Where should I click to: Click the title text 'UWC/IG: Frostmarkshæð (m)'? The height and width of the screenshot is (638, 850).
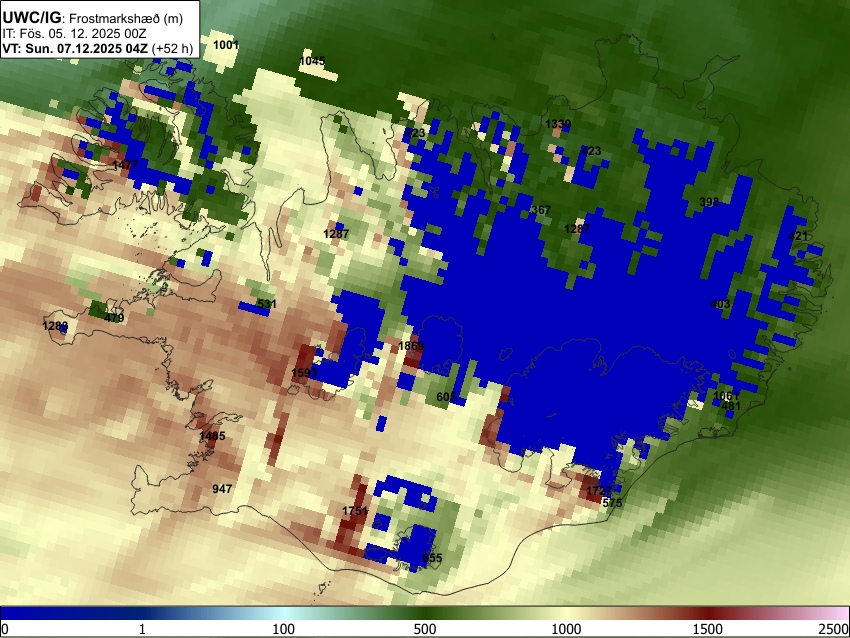click(93, 18)
